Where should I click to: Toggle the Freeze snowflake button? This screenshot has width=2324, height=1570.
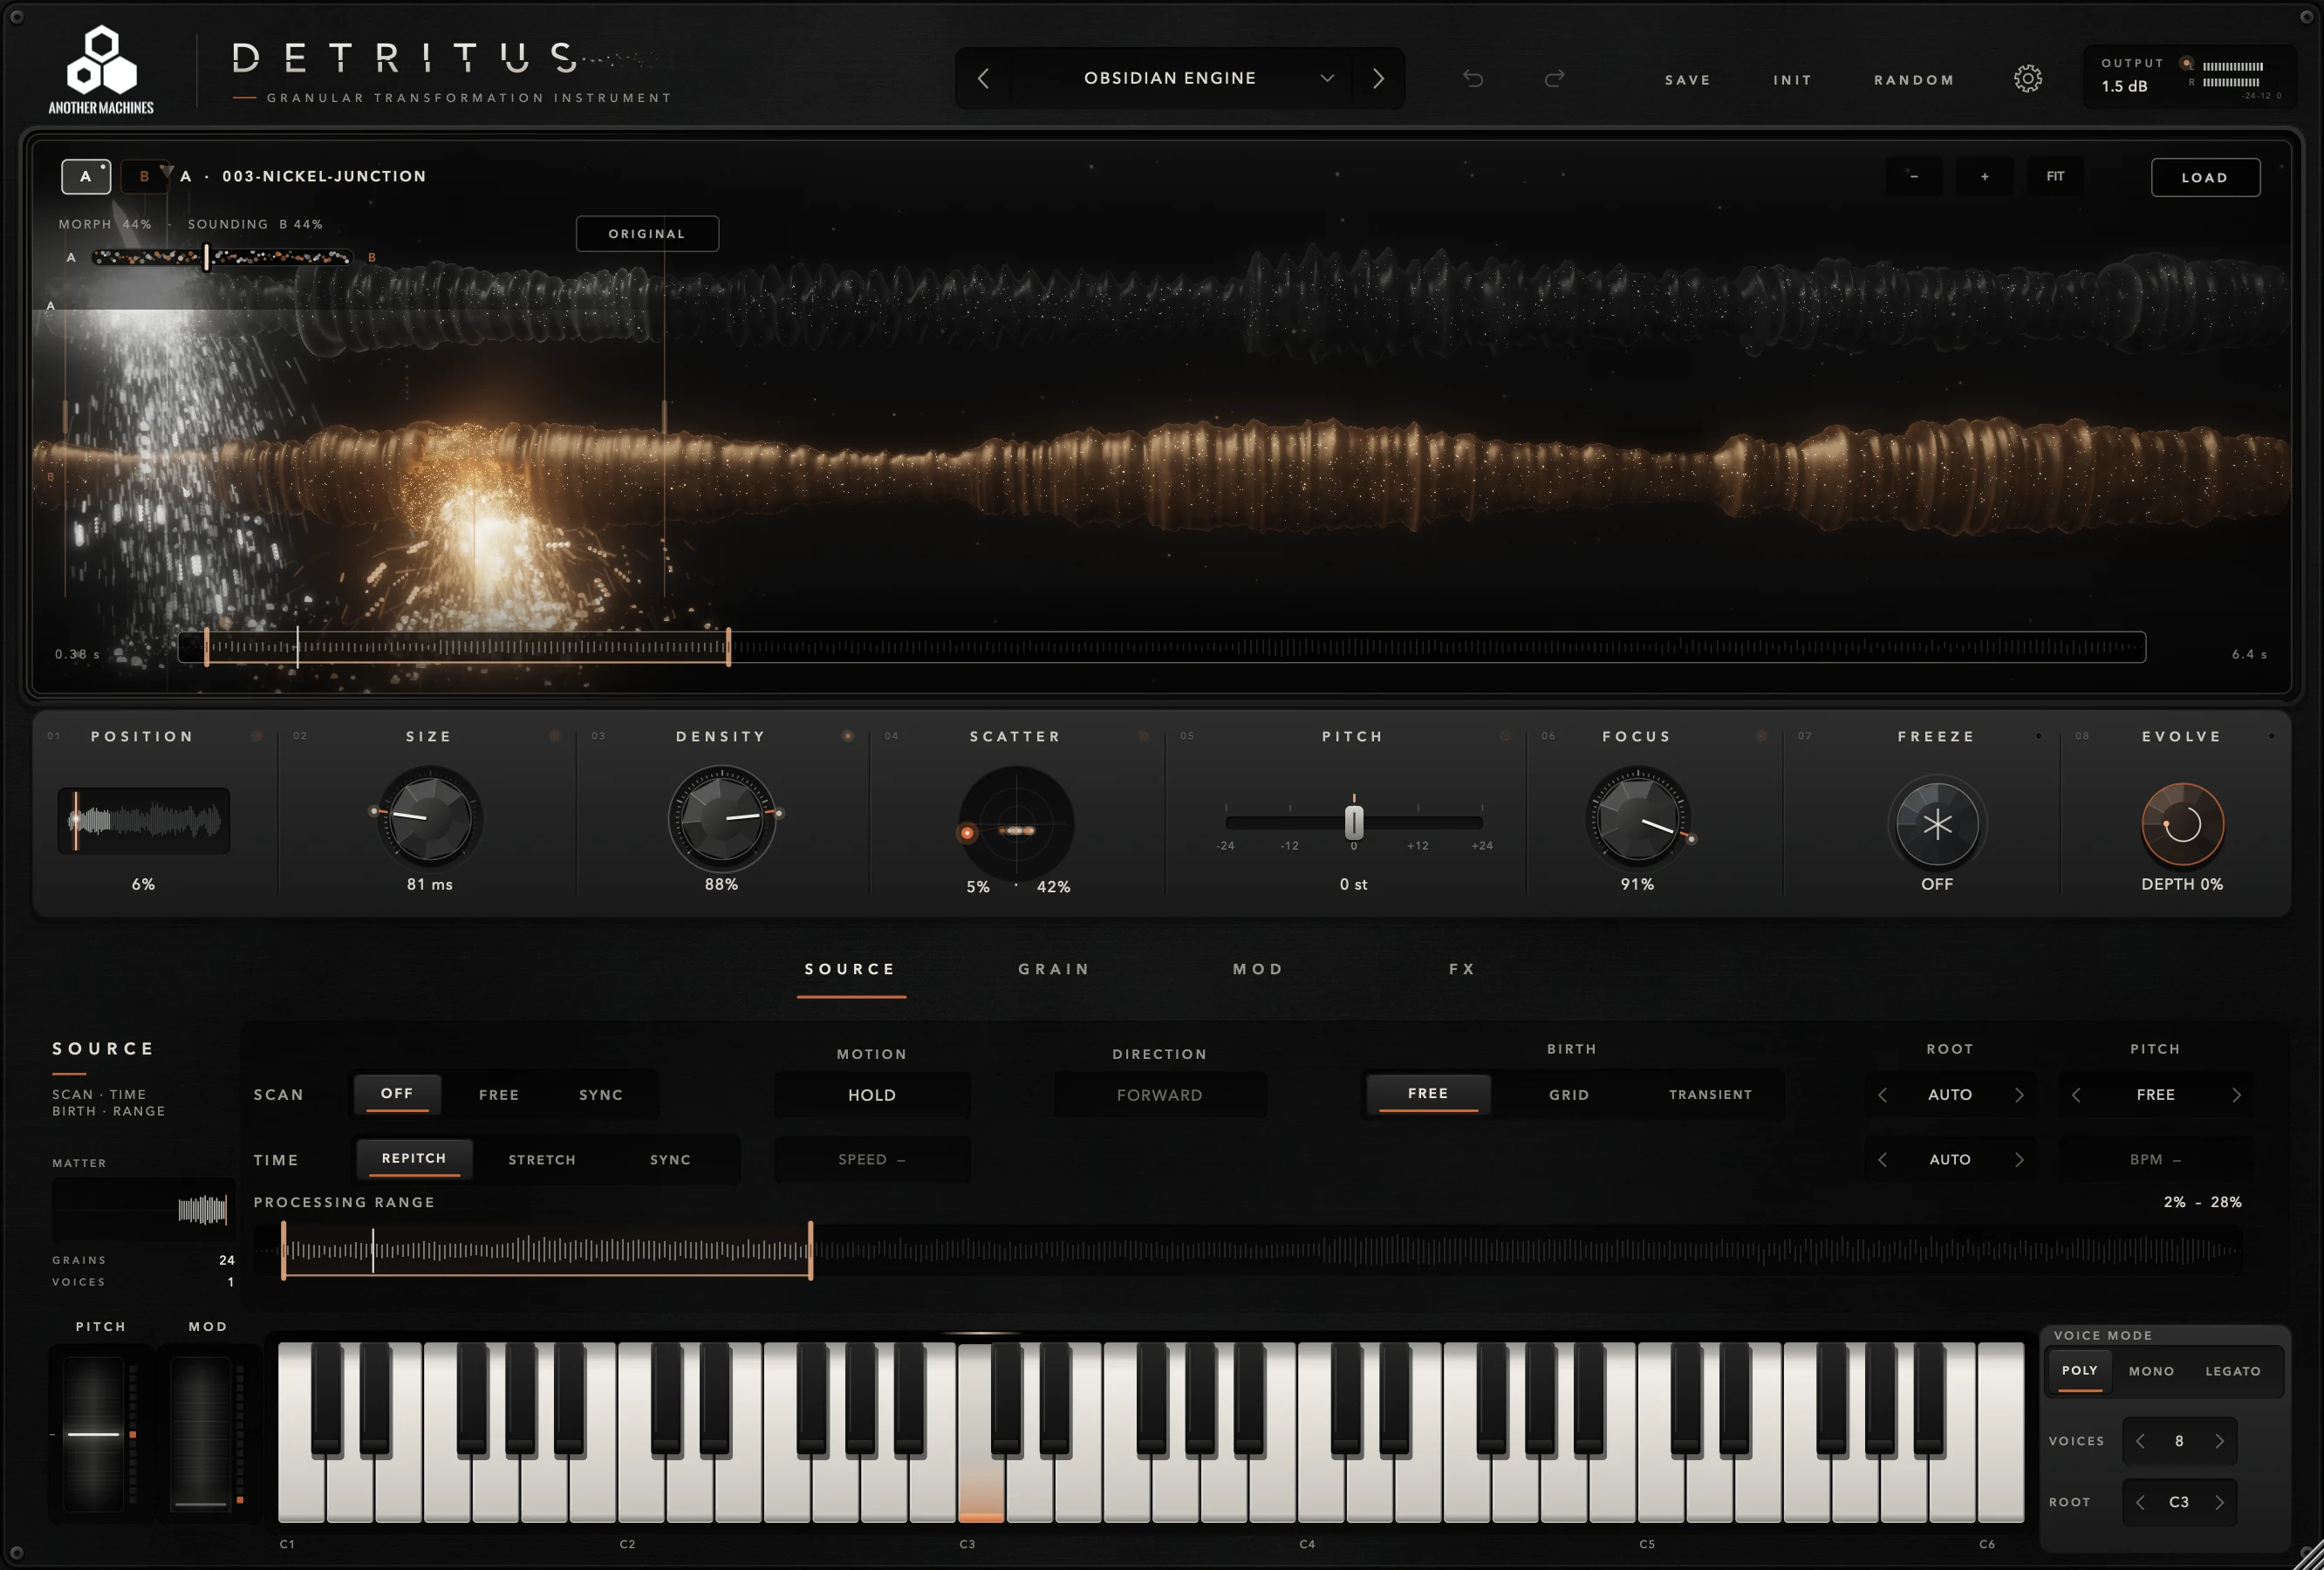click(x=1937, y=824)
